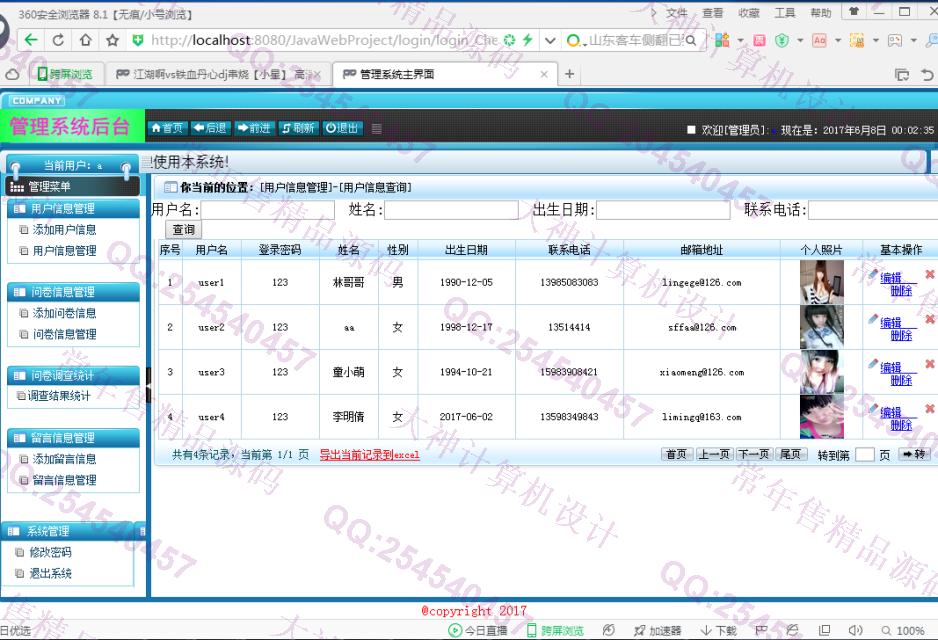Open 用户信息管理 sub-item in the sidebar
This screenshot has width=938, height=640.
tap(64, 251)
